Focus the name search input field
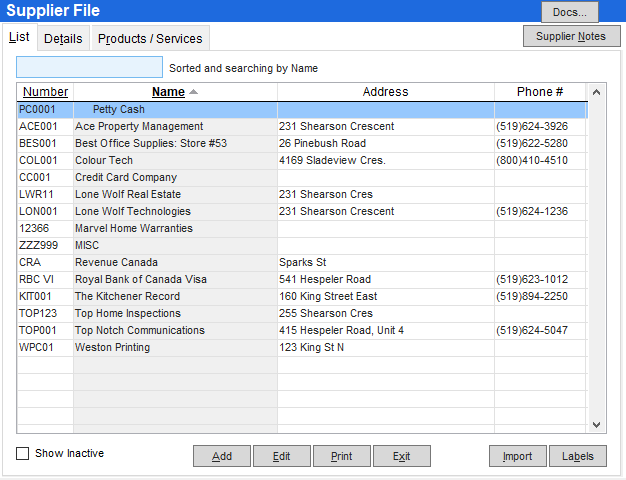 pyautogui.click(x=89, y=68)
